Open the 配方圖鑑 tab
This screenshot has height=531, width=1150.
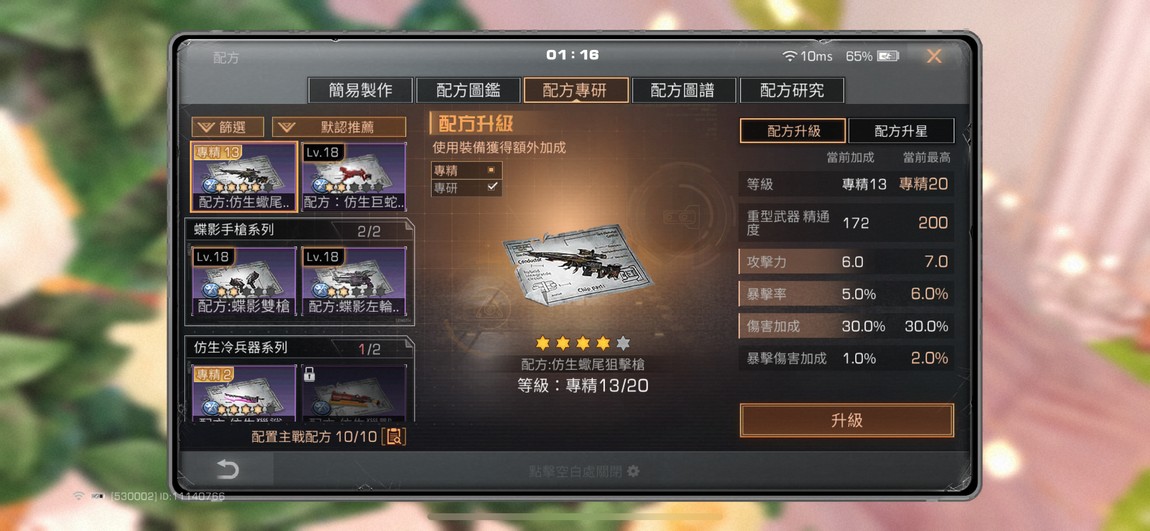pyautogui.click(x=468, y=91)
